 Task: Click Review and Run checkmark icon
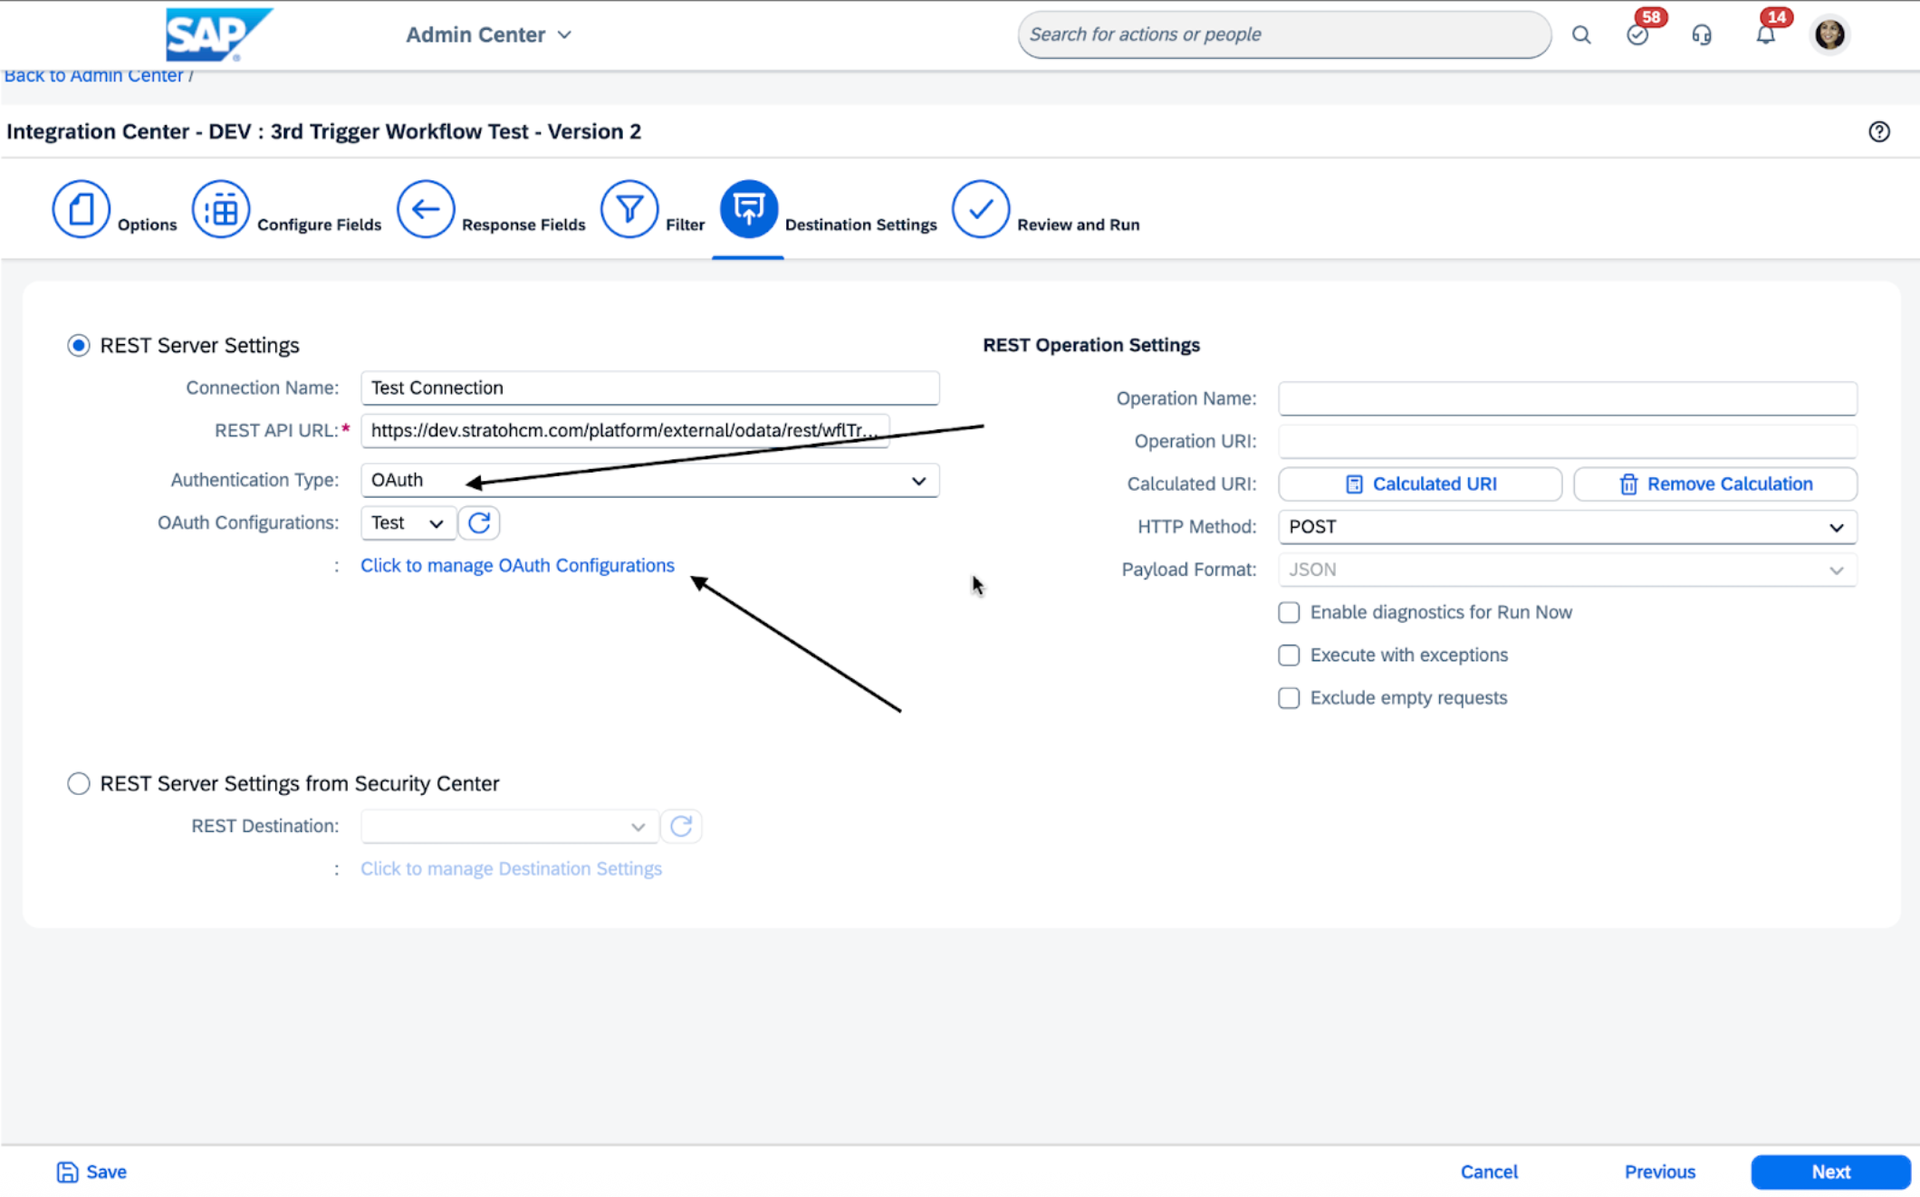(x=980, y=209)
